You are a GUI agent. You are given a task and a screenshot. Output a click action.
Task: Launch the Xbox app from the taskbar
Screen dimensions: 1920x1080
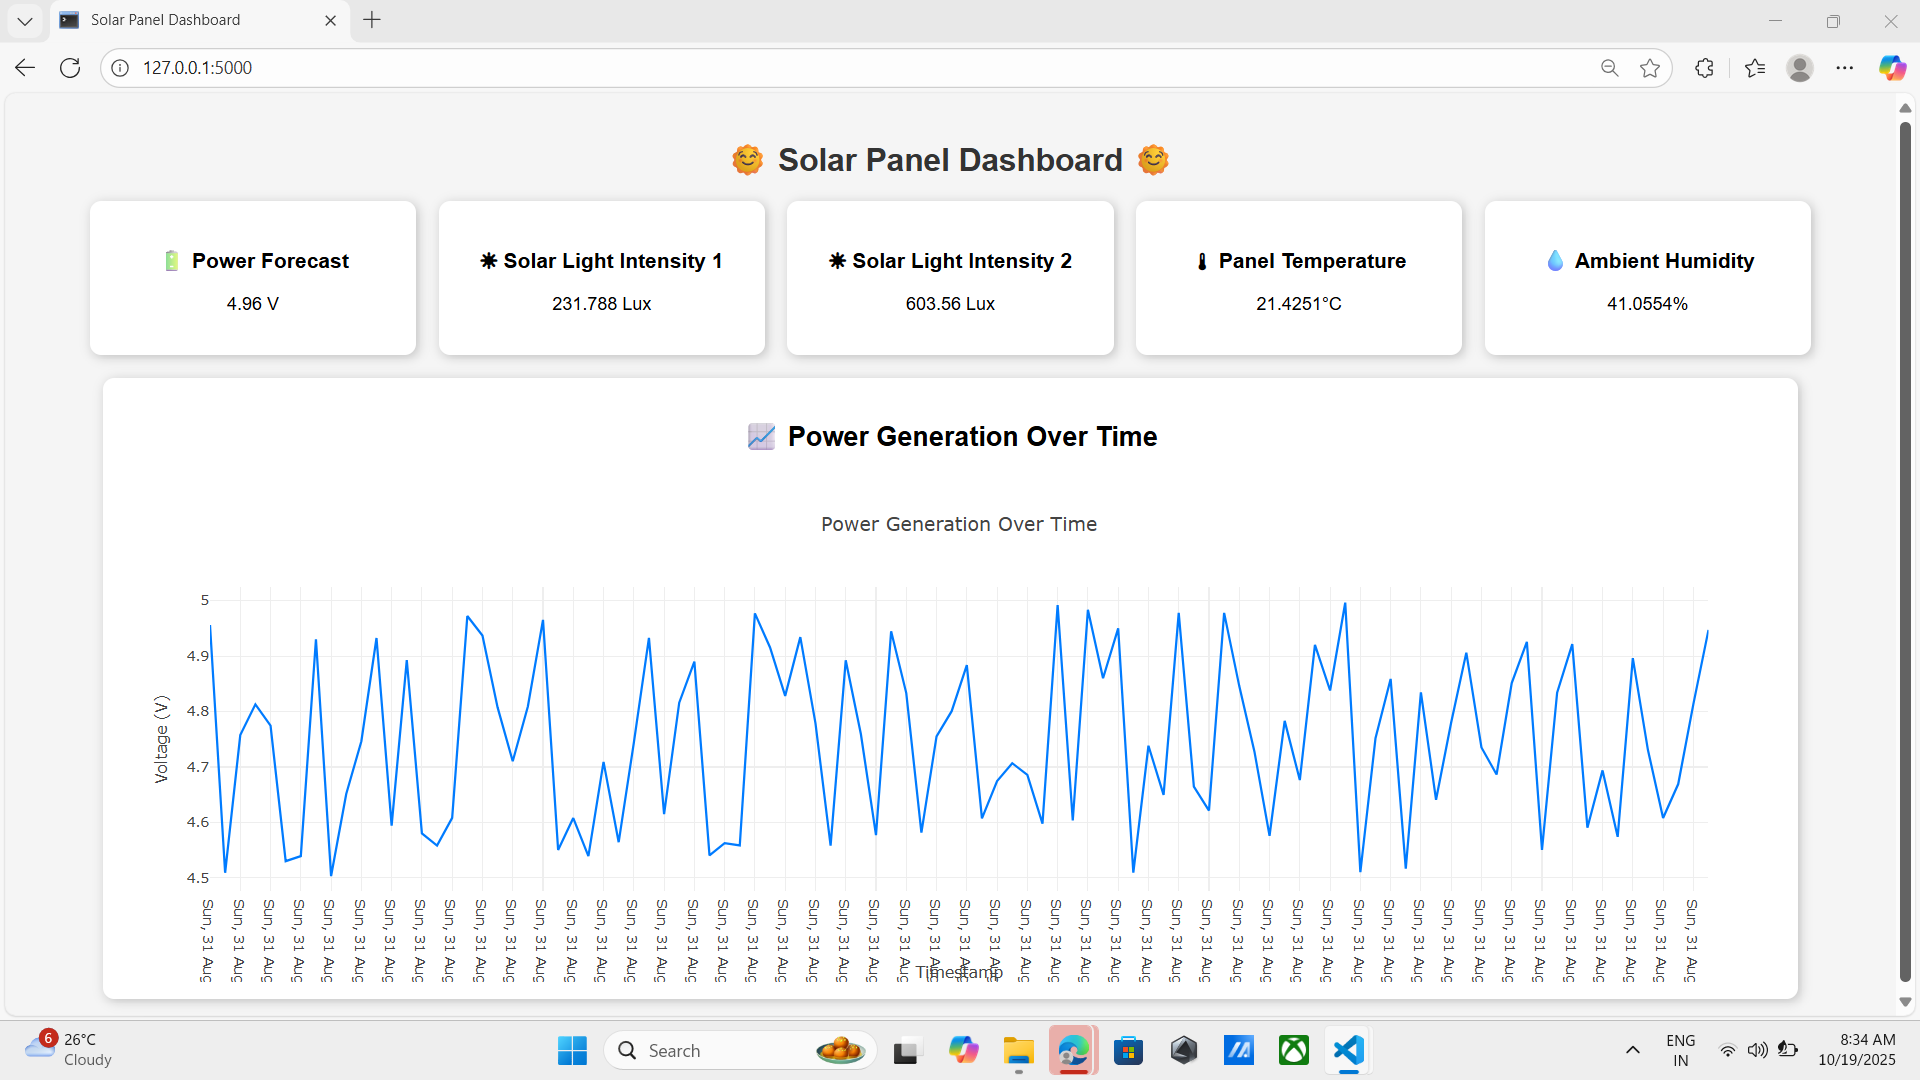[1293, 1050]
